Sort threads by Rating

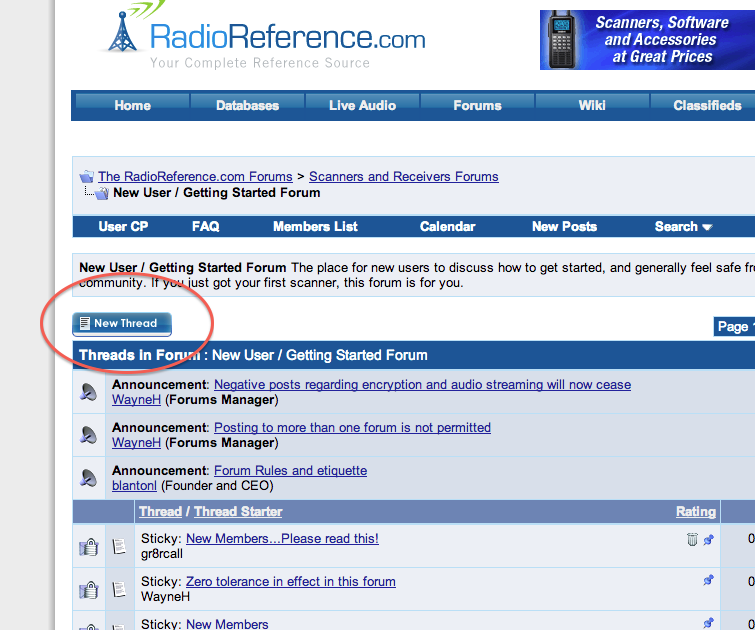[696, 512]
